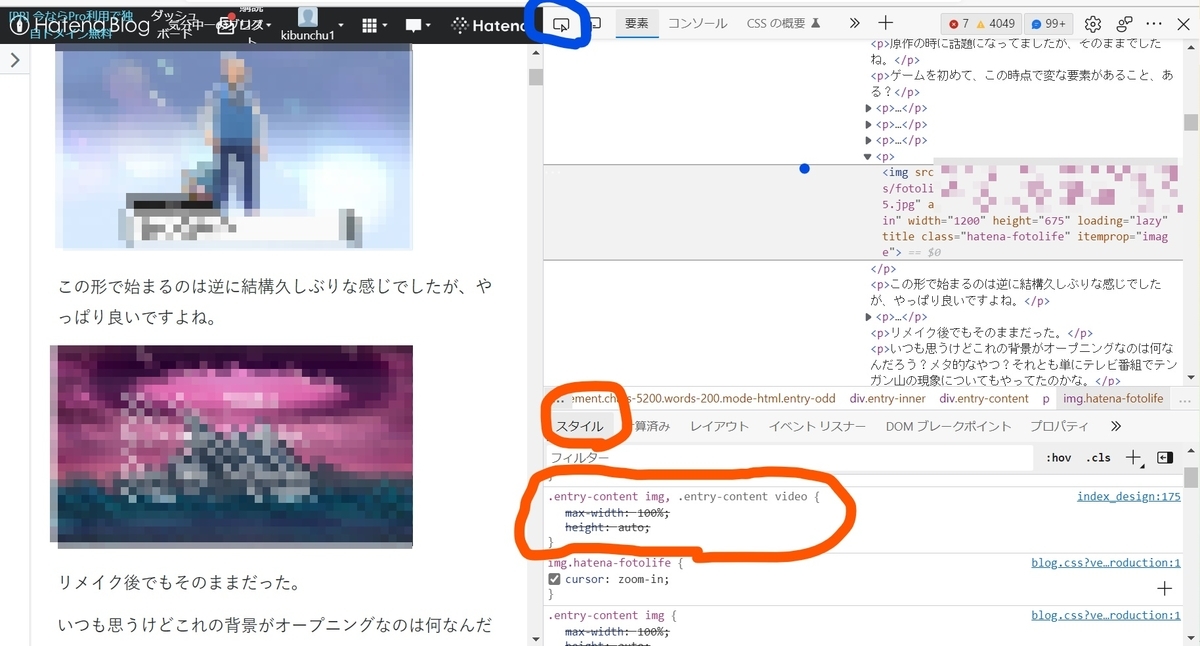Toggle the computed styles sidebar icon
1200x646 pixels.
(1164, 458)
